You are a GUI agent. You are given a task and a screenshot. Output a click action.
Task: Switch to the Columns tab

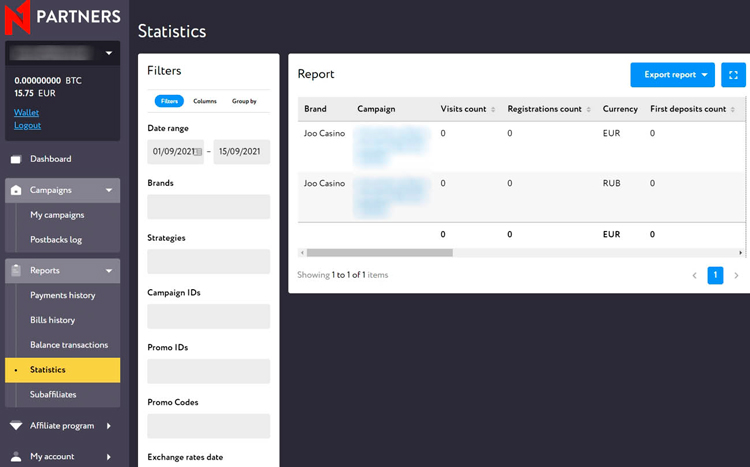[205, 101]
